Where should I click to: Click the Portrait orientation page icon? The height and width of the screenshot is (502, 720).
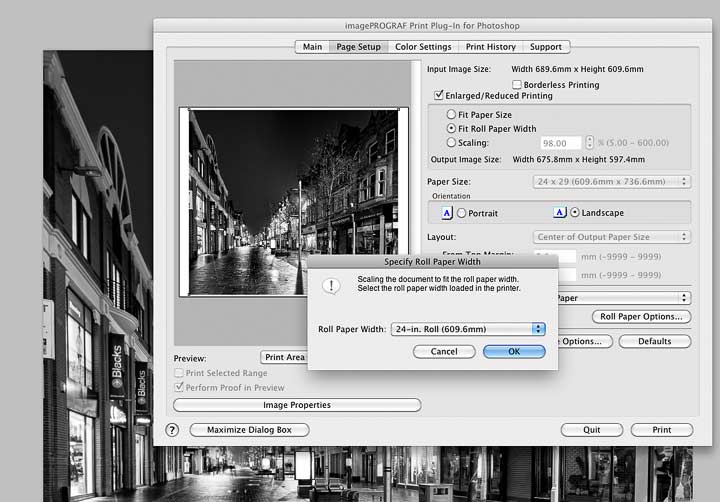447,213
